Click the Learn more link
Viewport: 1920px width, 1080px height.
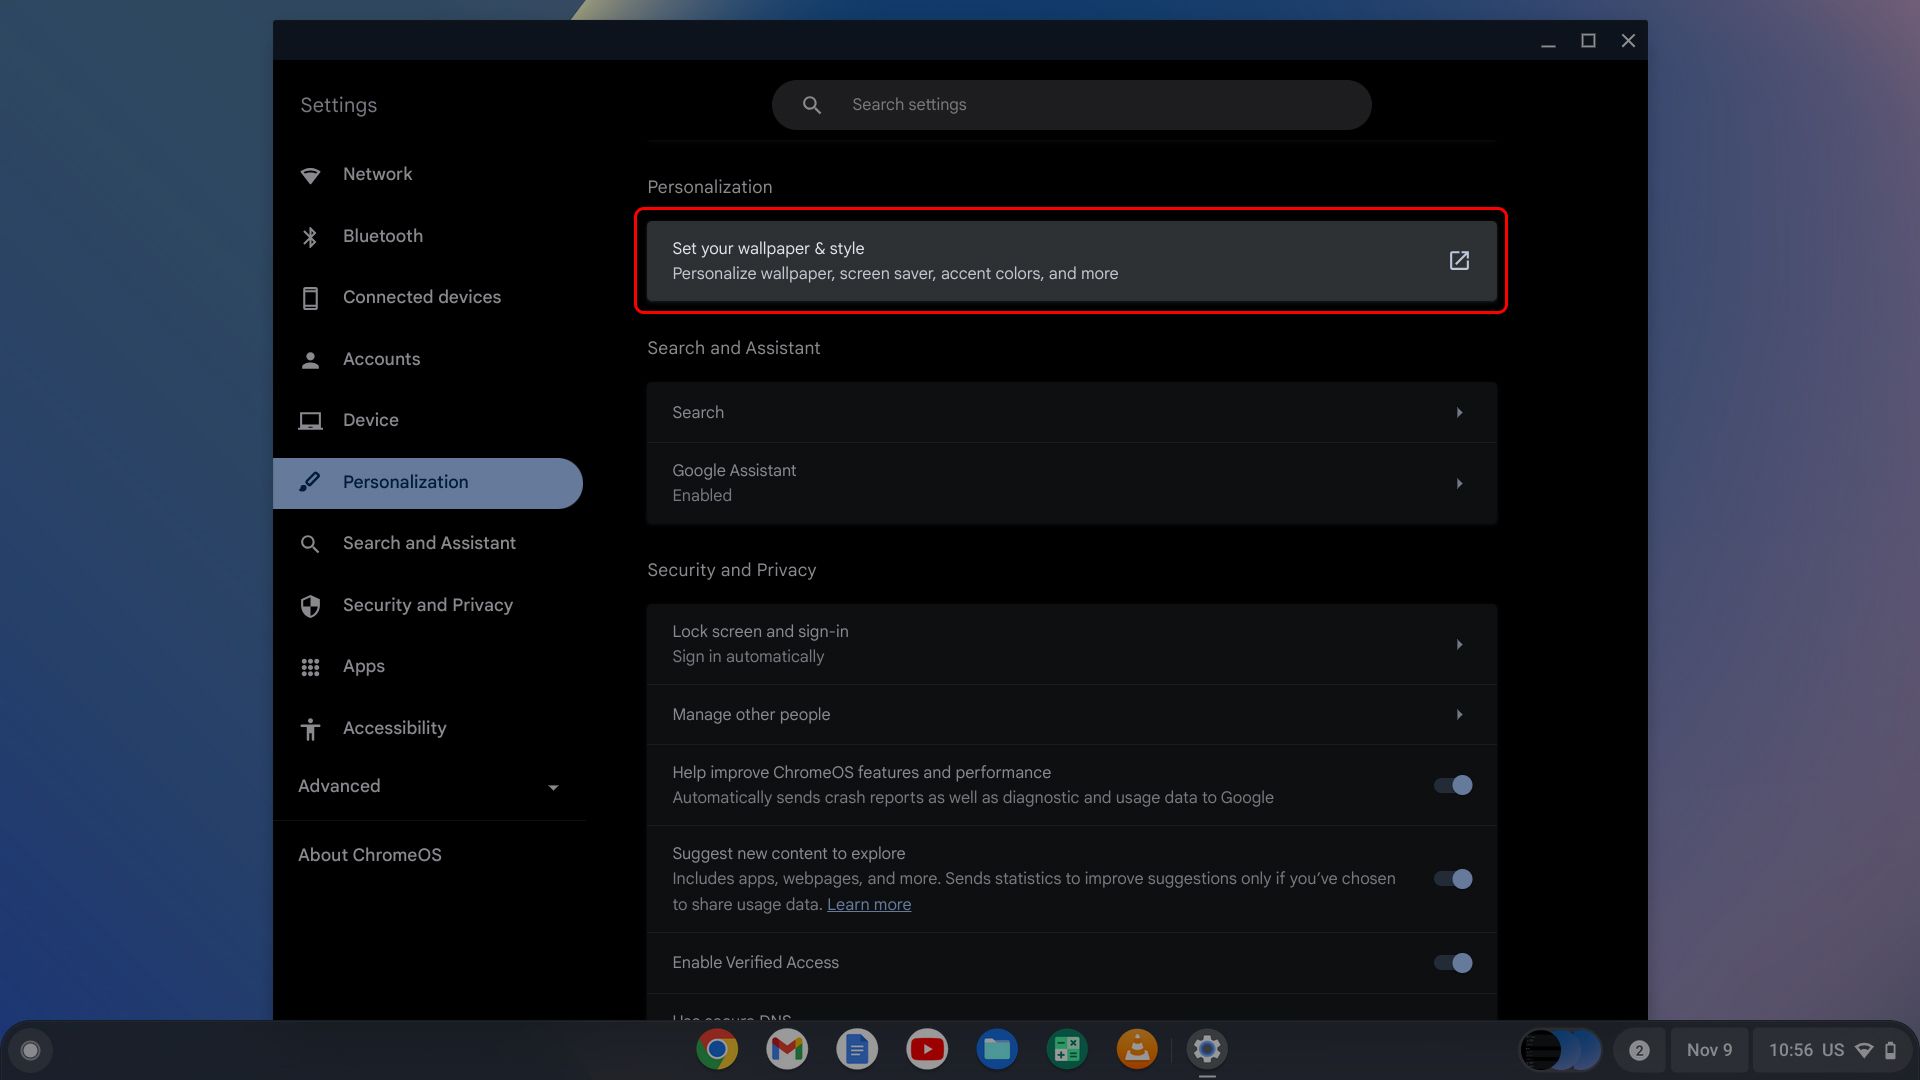click(868, 904)
